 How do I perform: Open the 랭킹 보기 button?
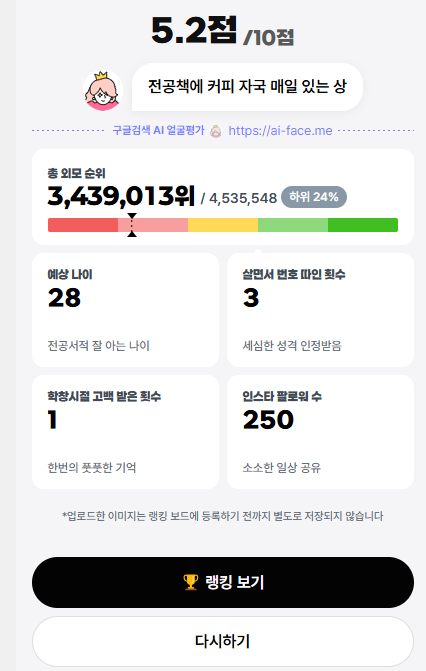(223, 582)
